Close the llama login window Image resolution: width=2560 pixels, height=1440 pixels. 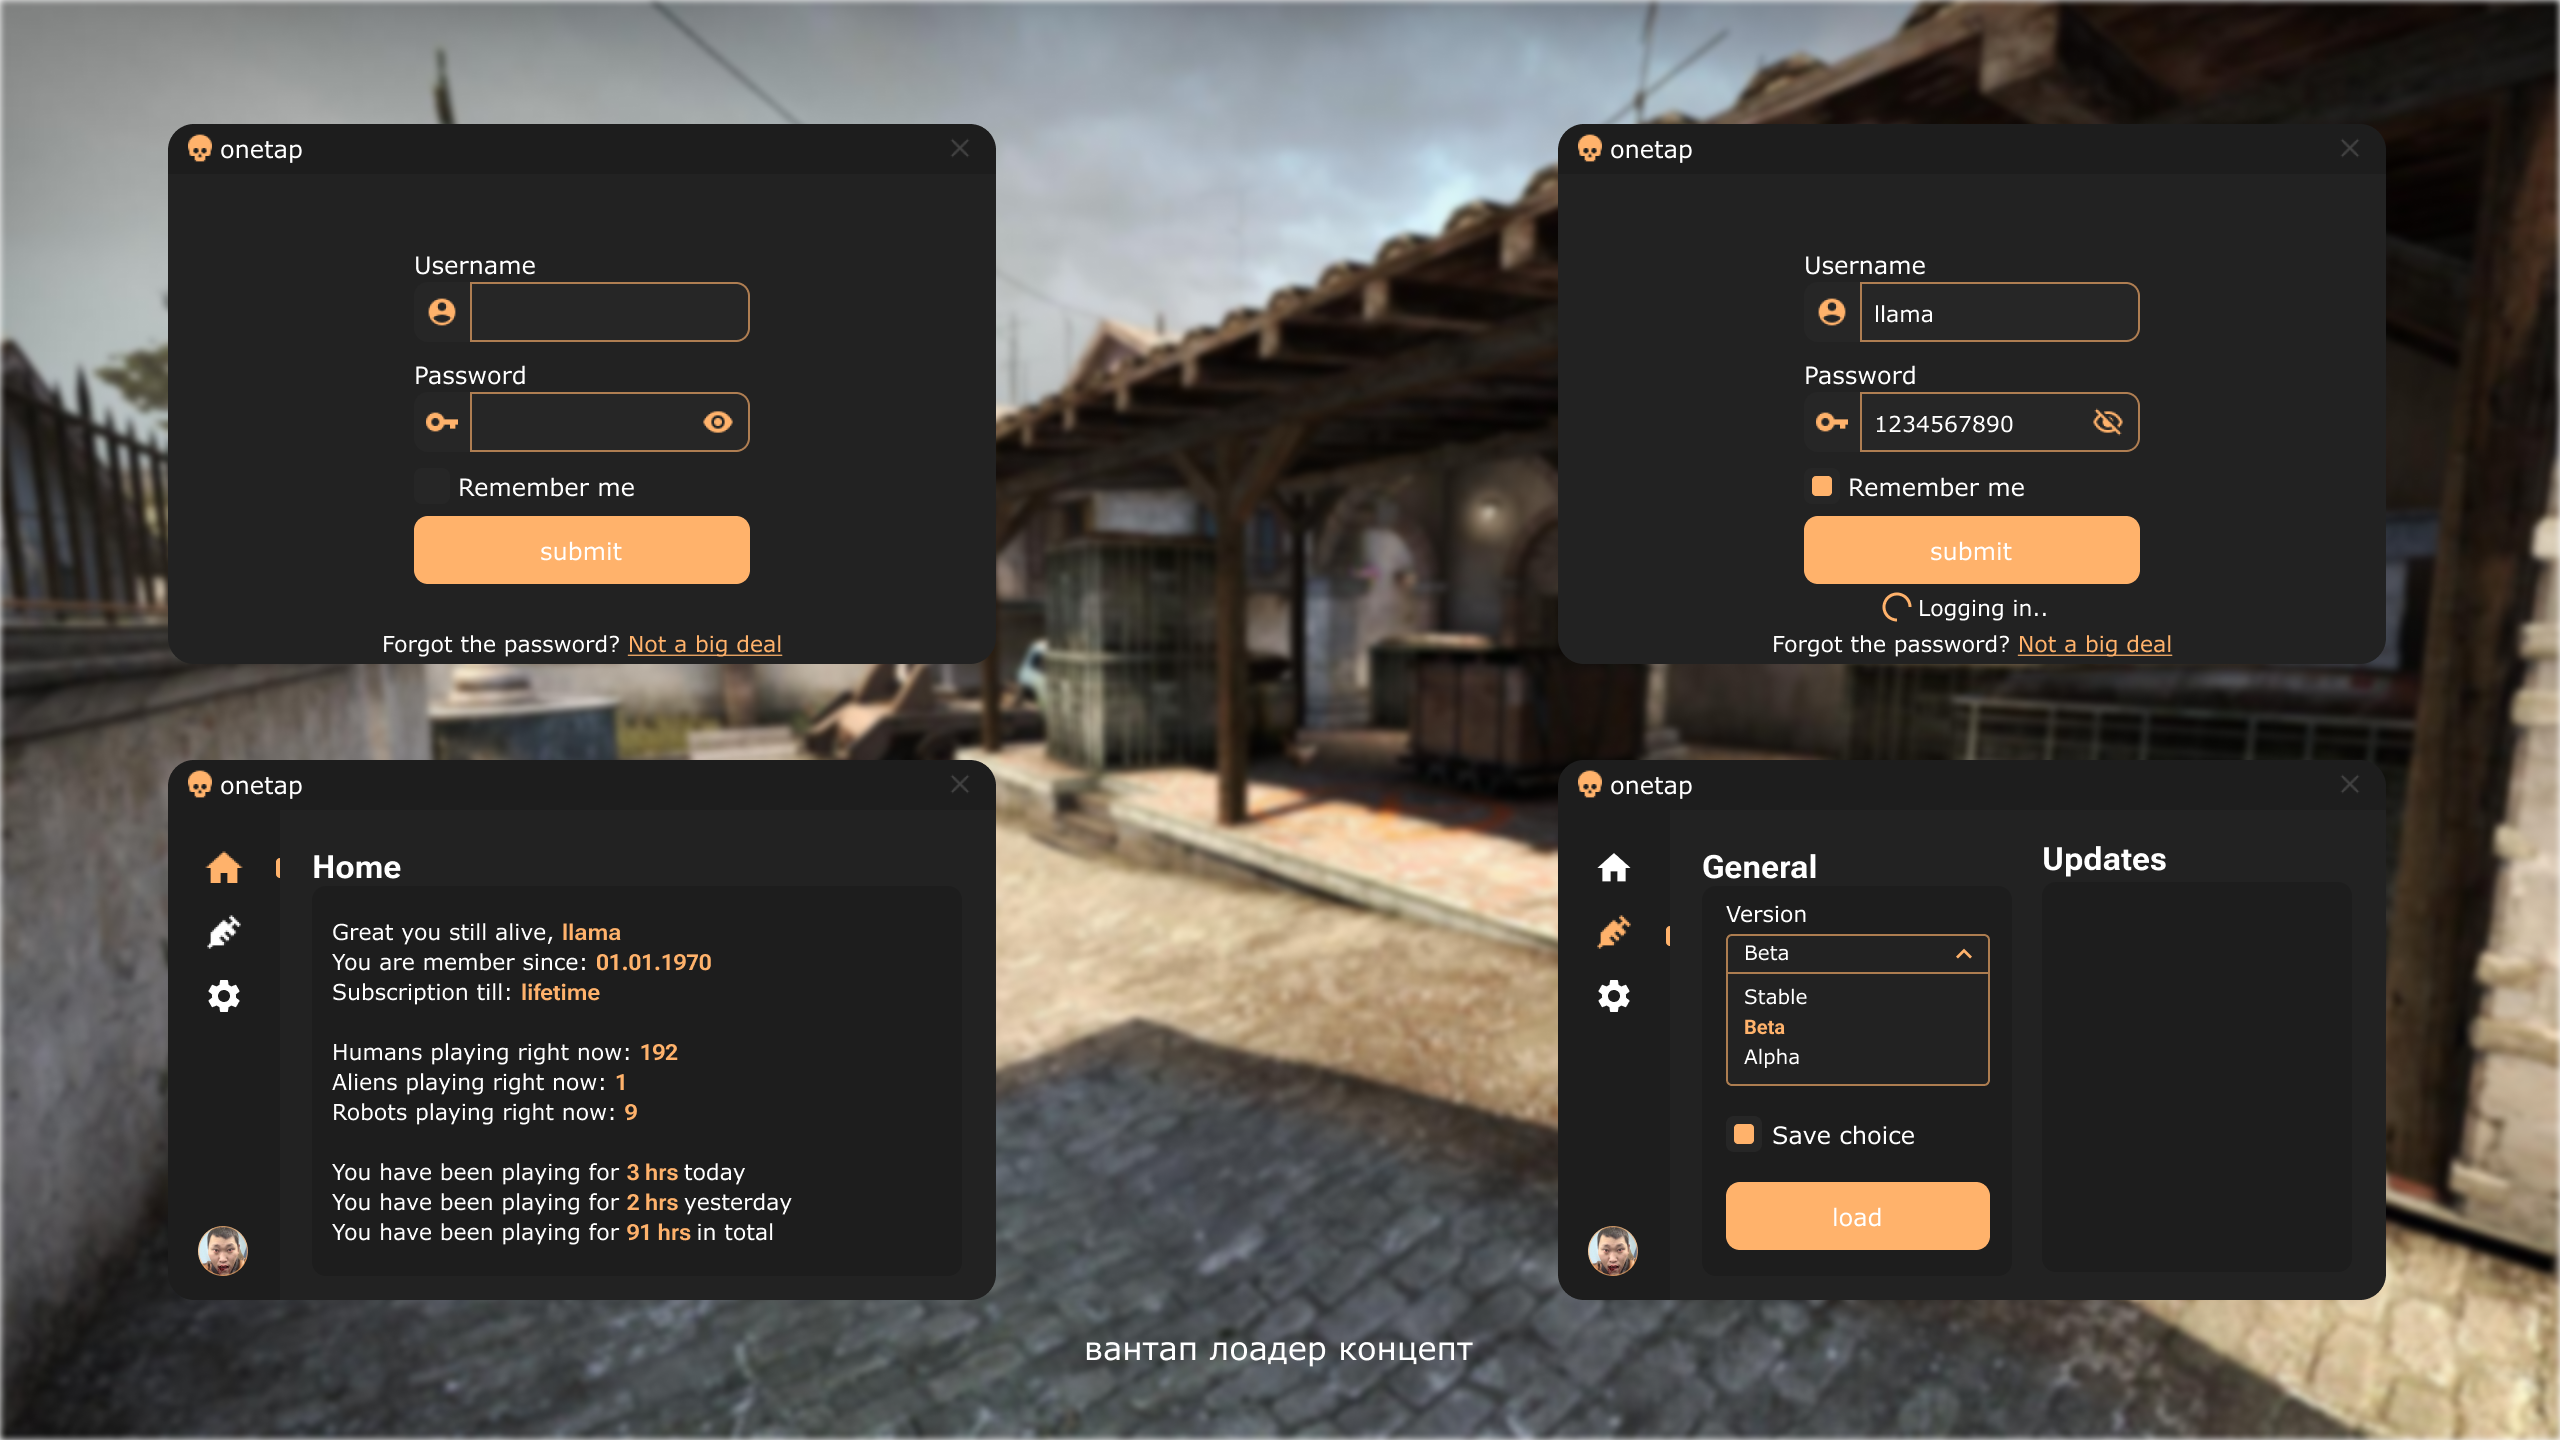tap(2350, 148)
